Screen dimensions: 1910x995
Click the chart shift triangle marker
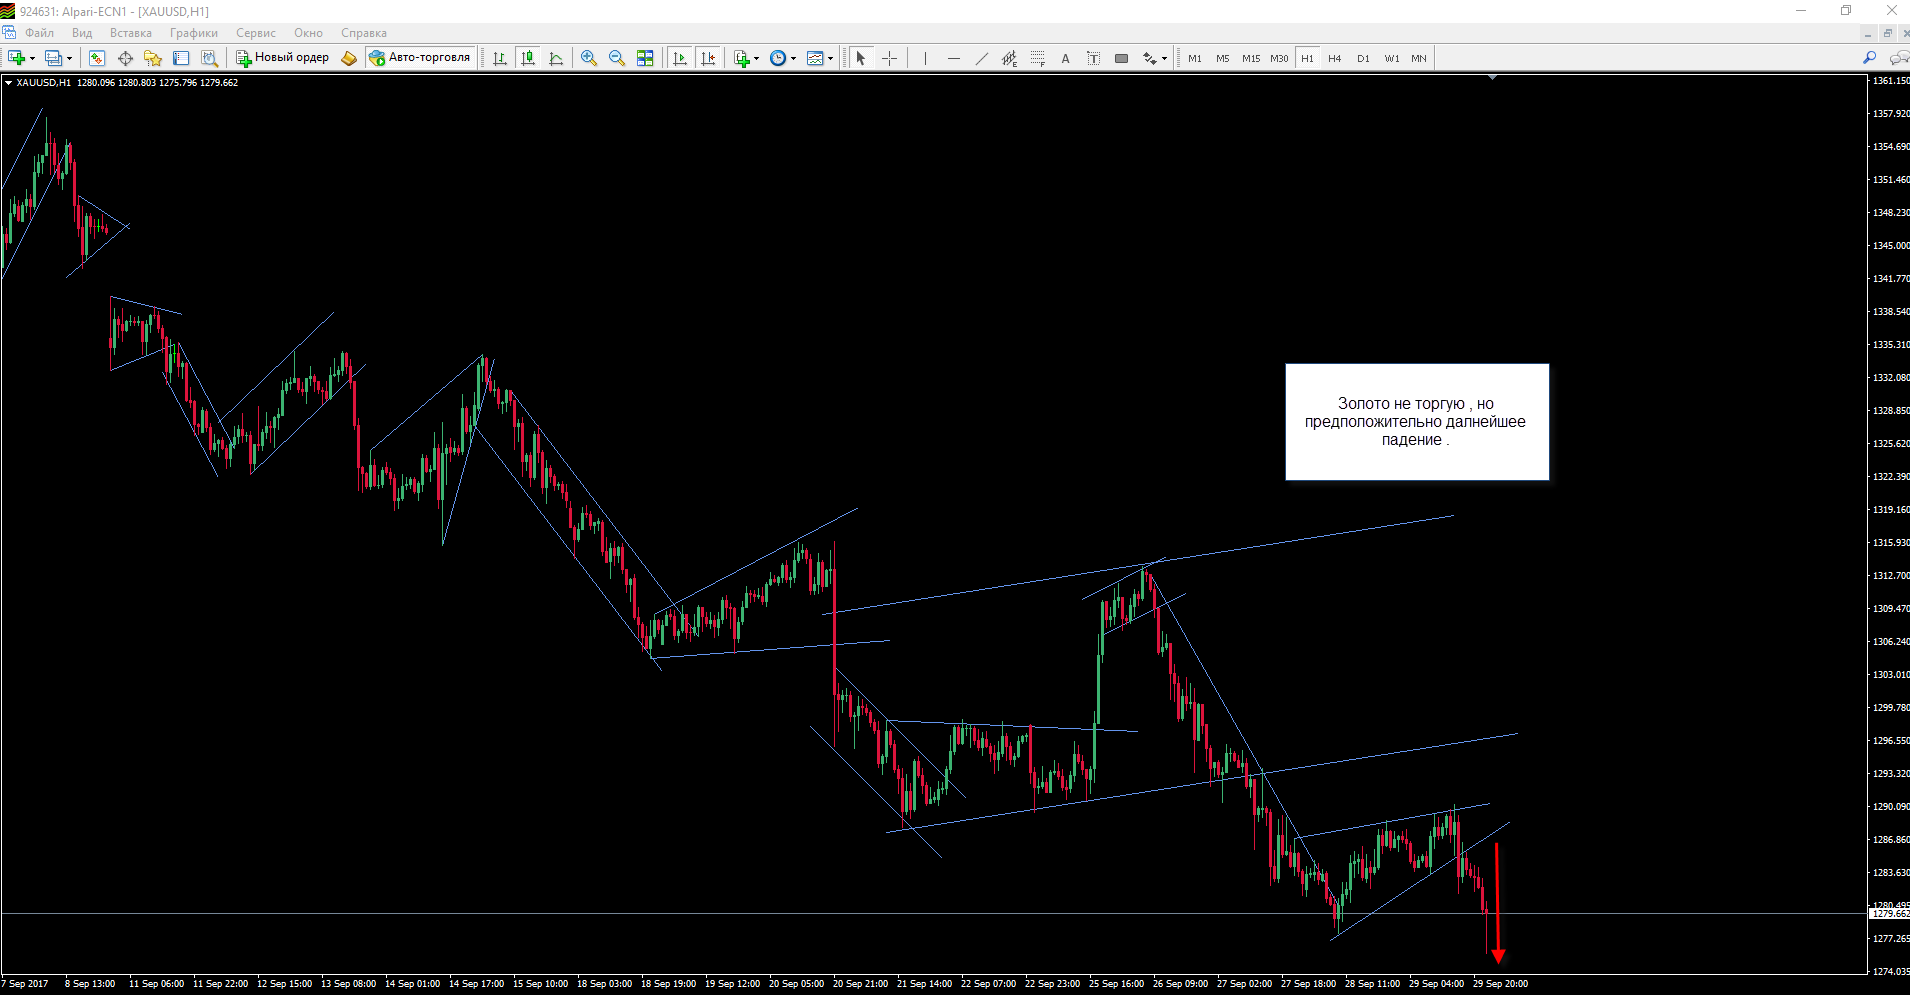click(x=1492, y=77)
